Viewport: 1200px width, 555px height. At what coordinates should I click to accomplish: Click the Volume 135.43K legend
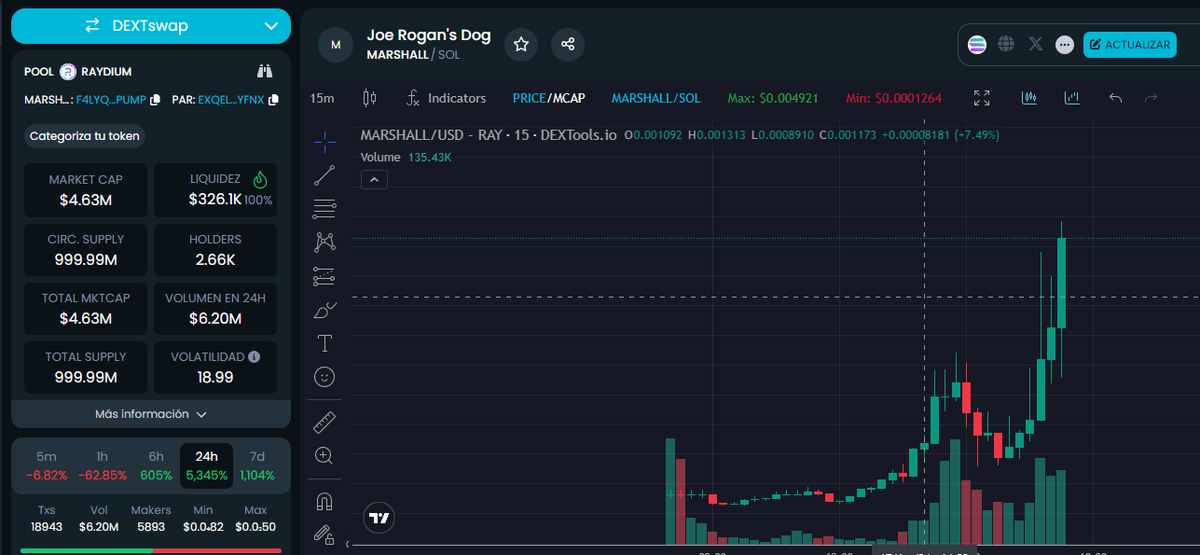[406, 157]
